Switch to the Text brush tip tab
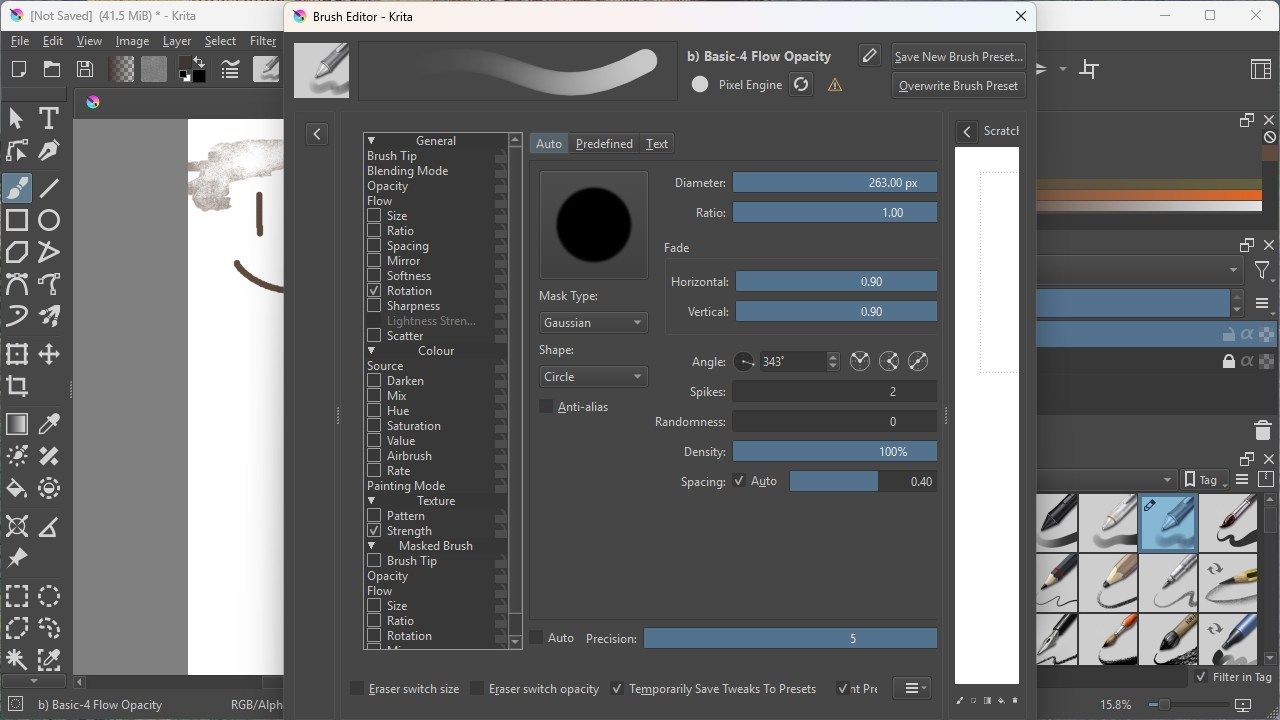The width and height of the screenshot is (1280, 720). (x=657, y=143)
